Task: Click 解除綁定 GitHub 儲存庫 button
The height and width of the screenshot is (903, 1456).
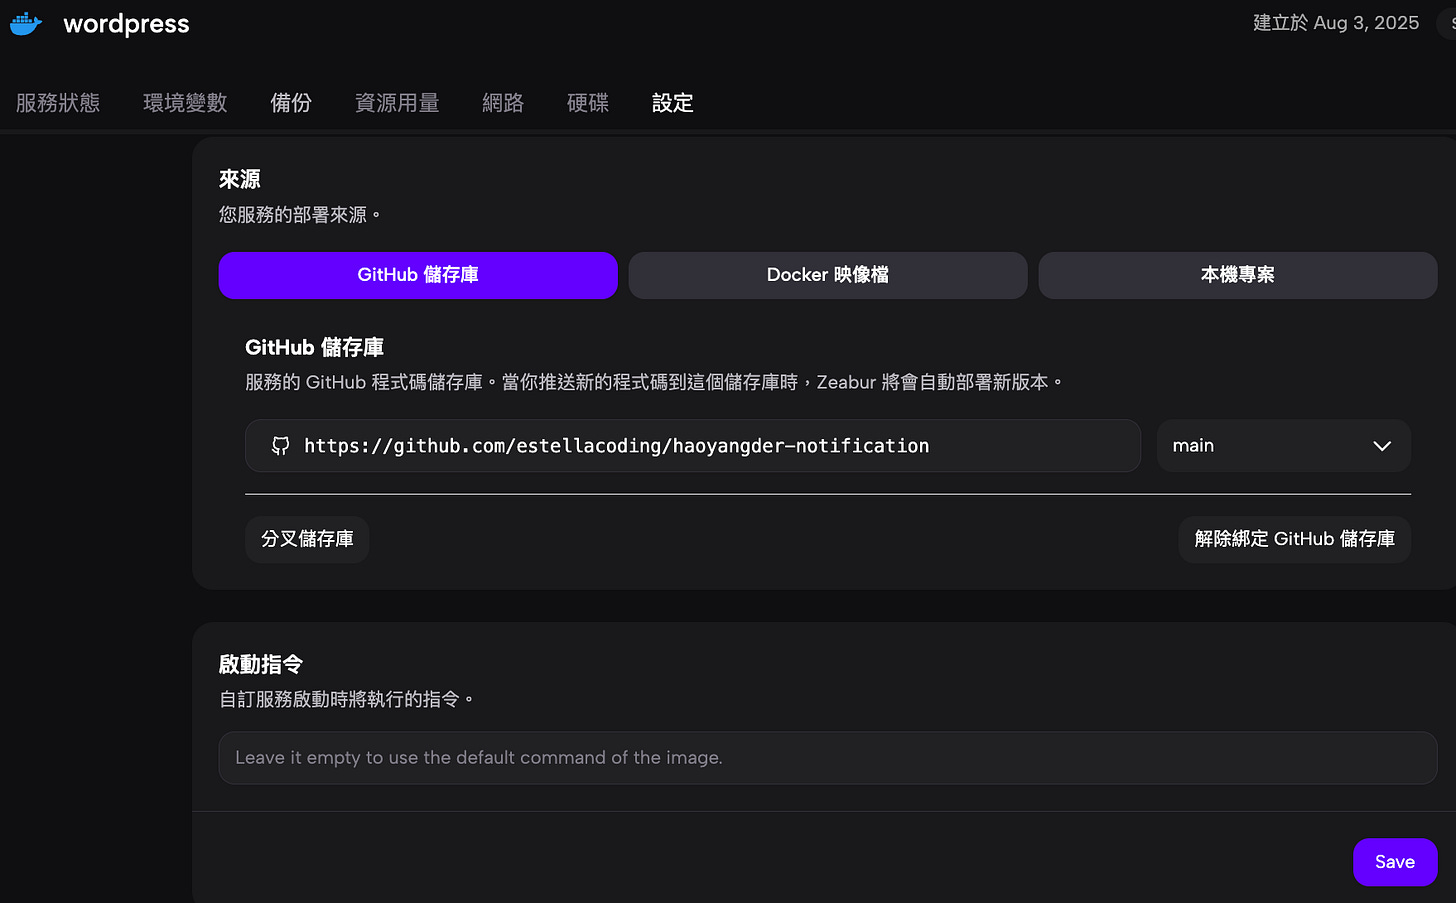Action: tap(1295, 539)
